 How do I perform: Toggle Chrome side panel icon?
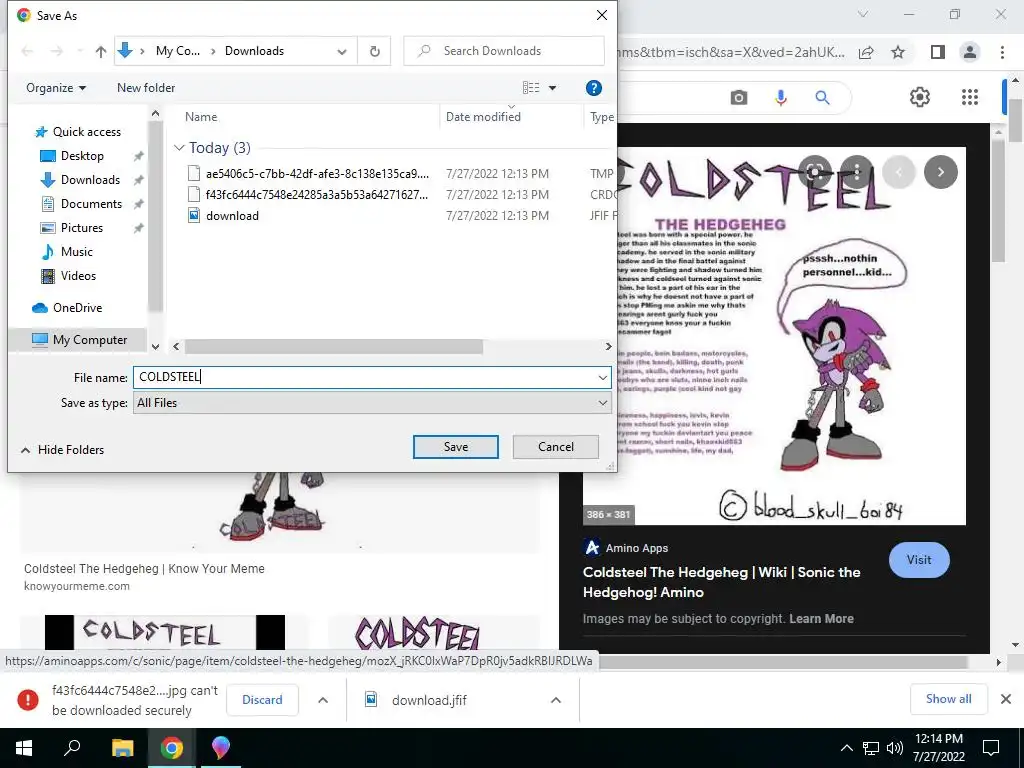(938, 52)
